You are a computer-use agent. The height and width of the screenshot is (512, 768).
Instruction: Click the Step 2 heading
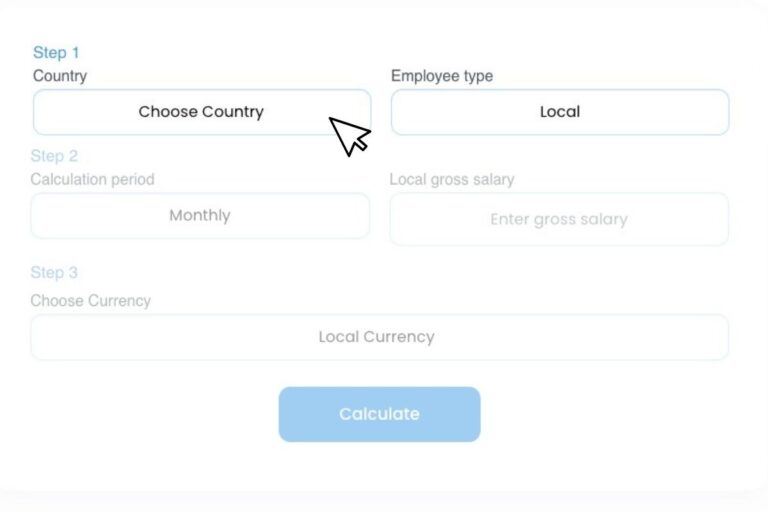tap(54, 156)
